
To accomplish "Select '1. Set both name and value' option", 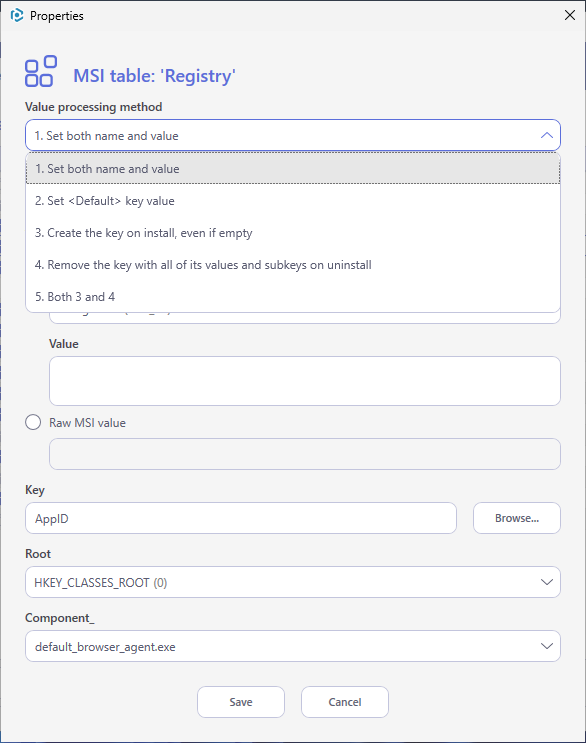I will (293, 169).
